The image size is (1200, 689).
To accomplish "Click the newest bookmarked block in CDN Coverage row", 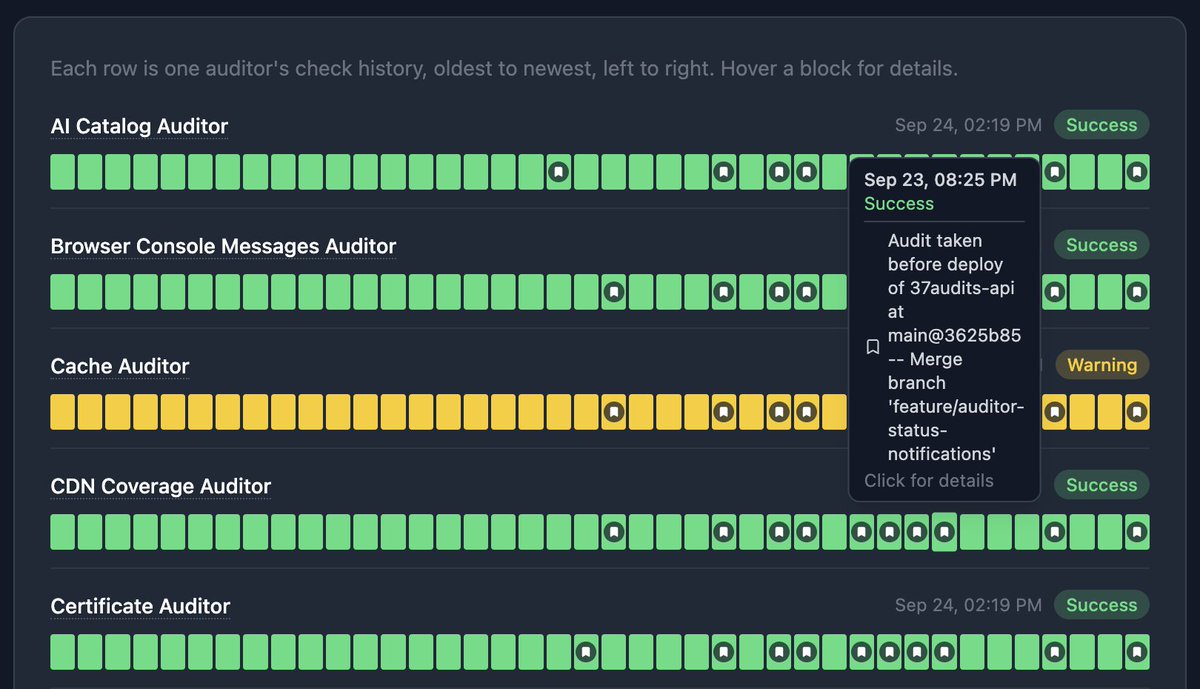I will [x=1137, y=532].
